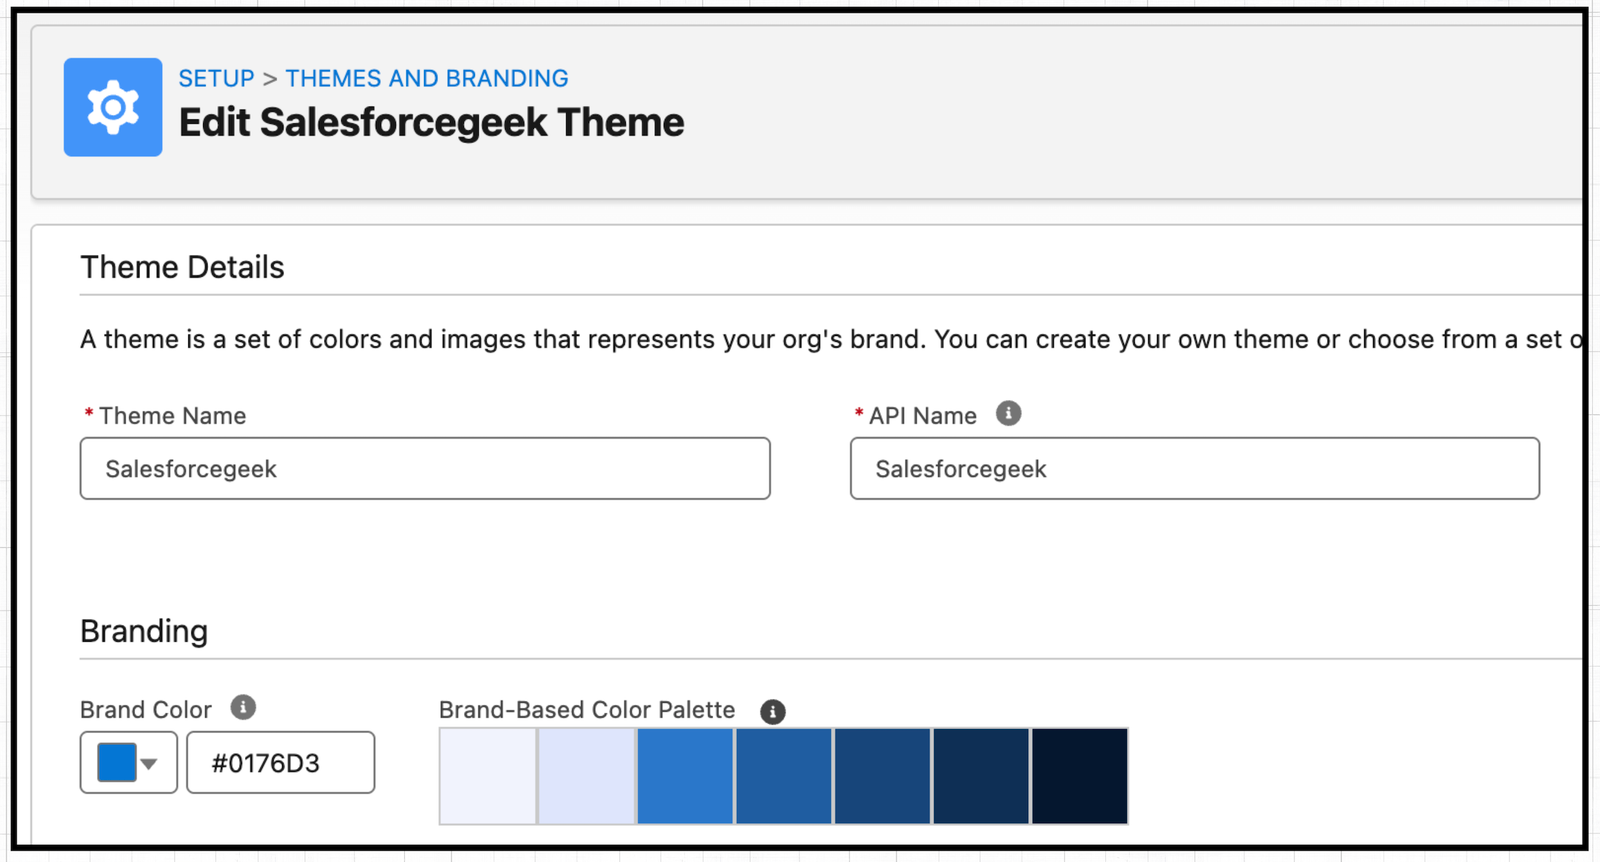The height and width of the screenshot is (862, 1600).
Task: Click the API Name info icon
Action: (1008, 413)
